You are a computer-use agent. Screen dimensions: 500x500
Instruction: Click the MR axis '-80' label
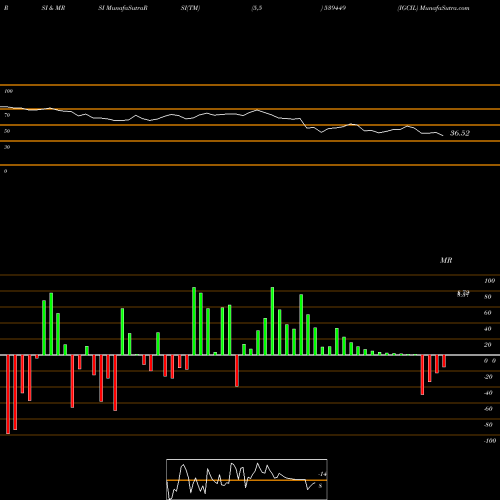pos(488,425)
